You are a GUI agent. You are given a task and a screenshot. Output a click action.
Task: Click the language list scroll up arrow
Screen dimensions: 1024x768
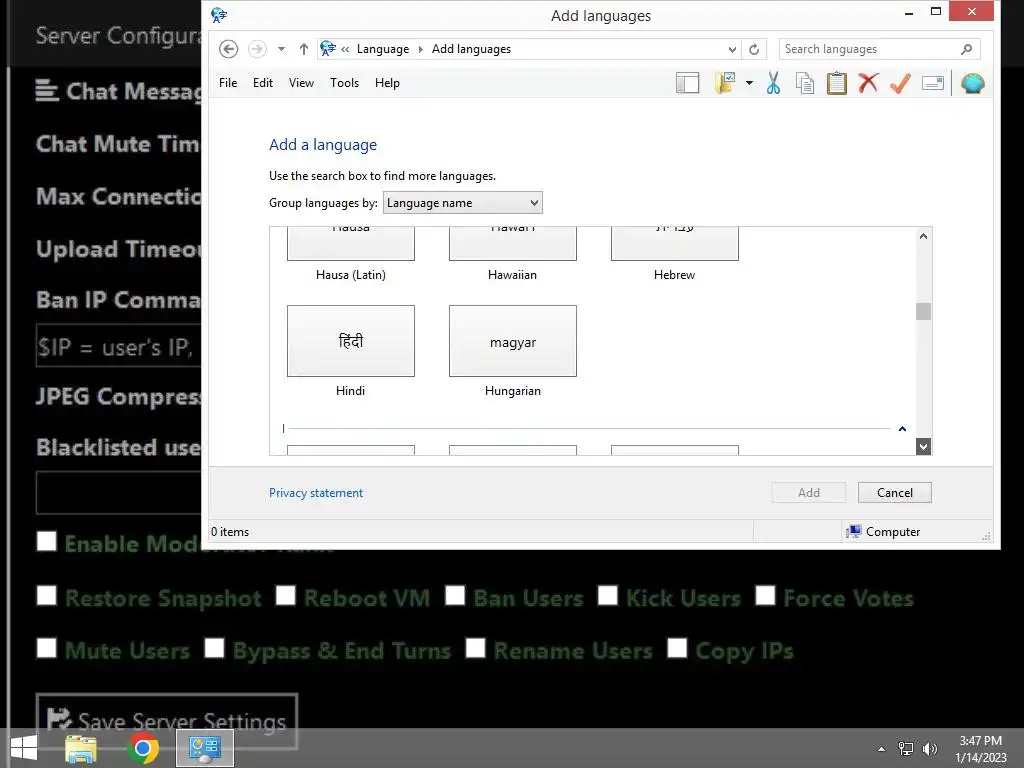[x=923, y=236]
